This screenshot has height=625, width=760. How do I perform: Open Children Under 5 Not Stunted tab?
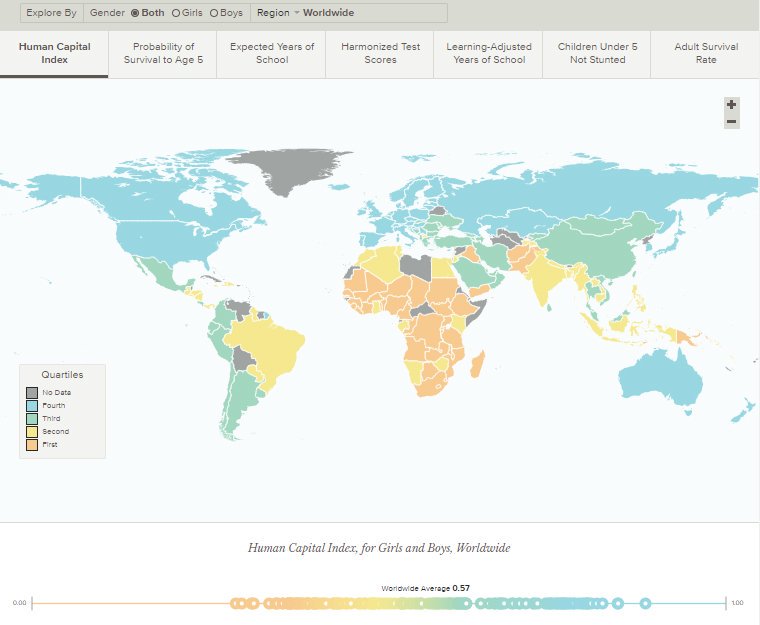coord(598,53)
